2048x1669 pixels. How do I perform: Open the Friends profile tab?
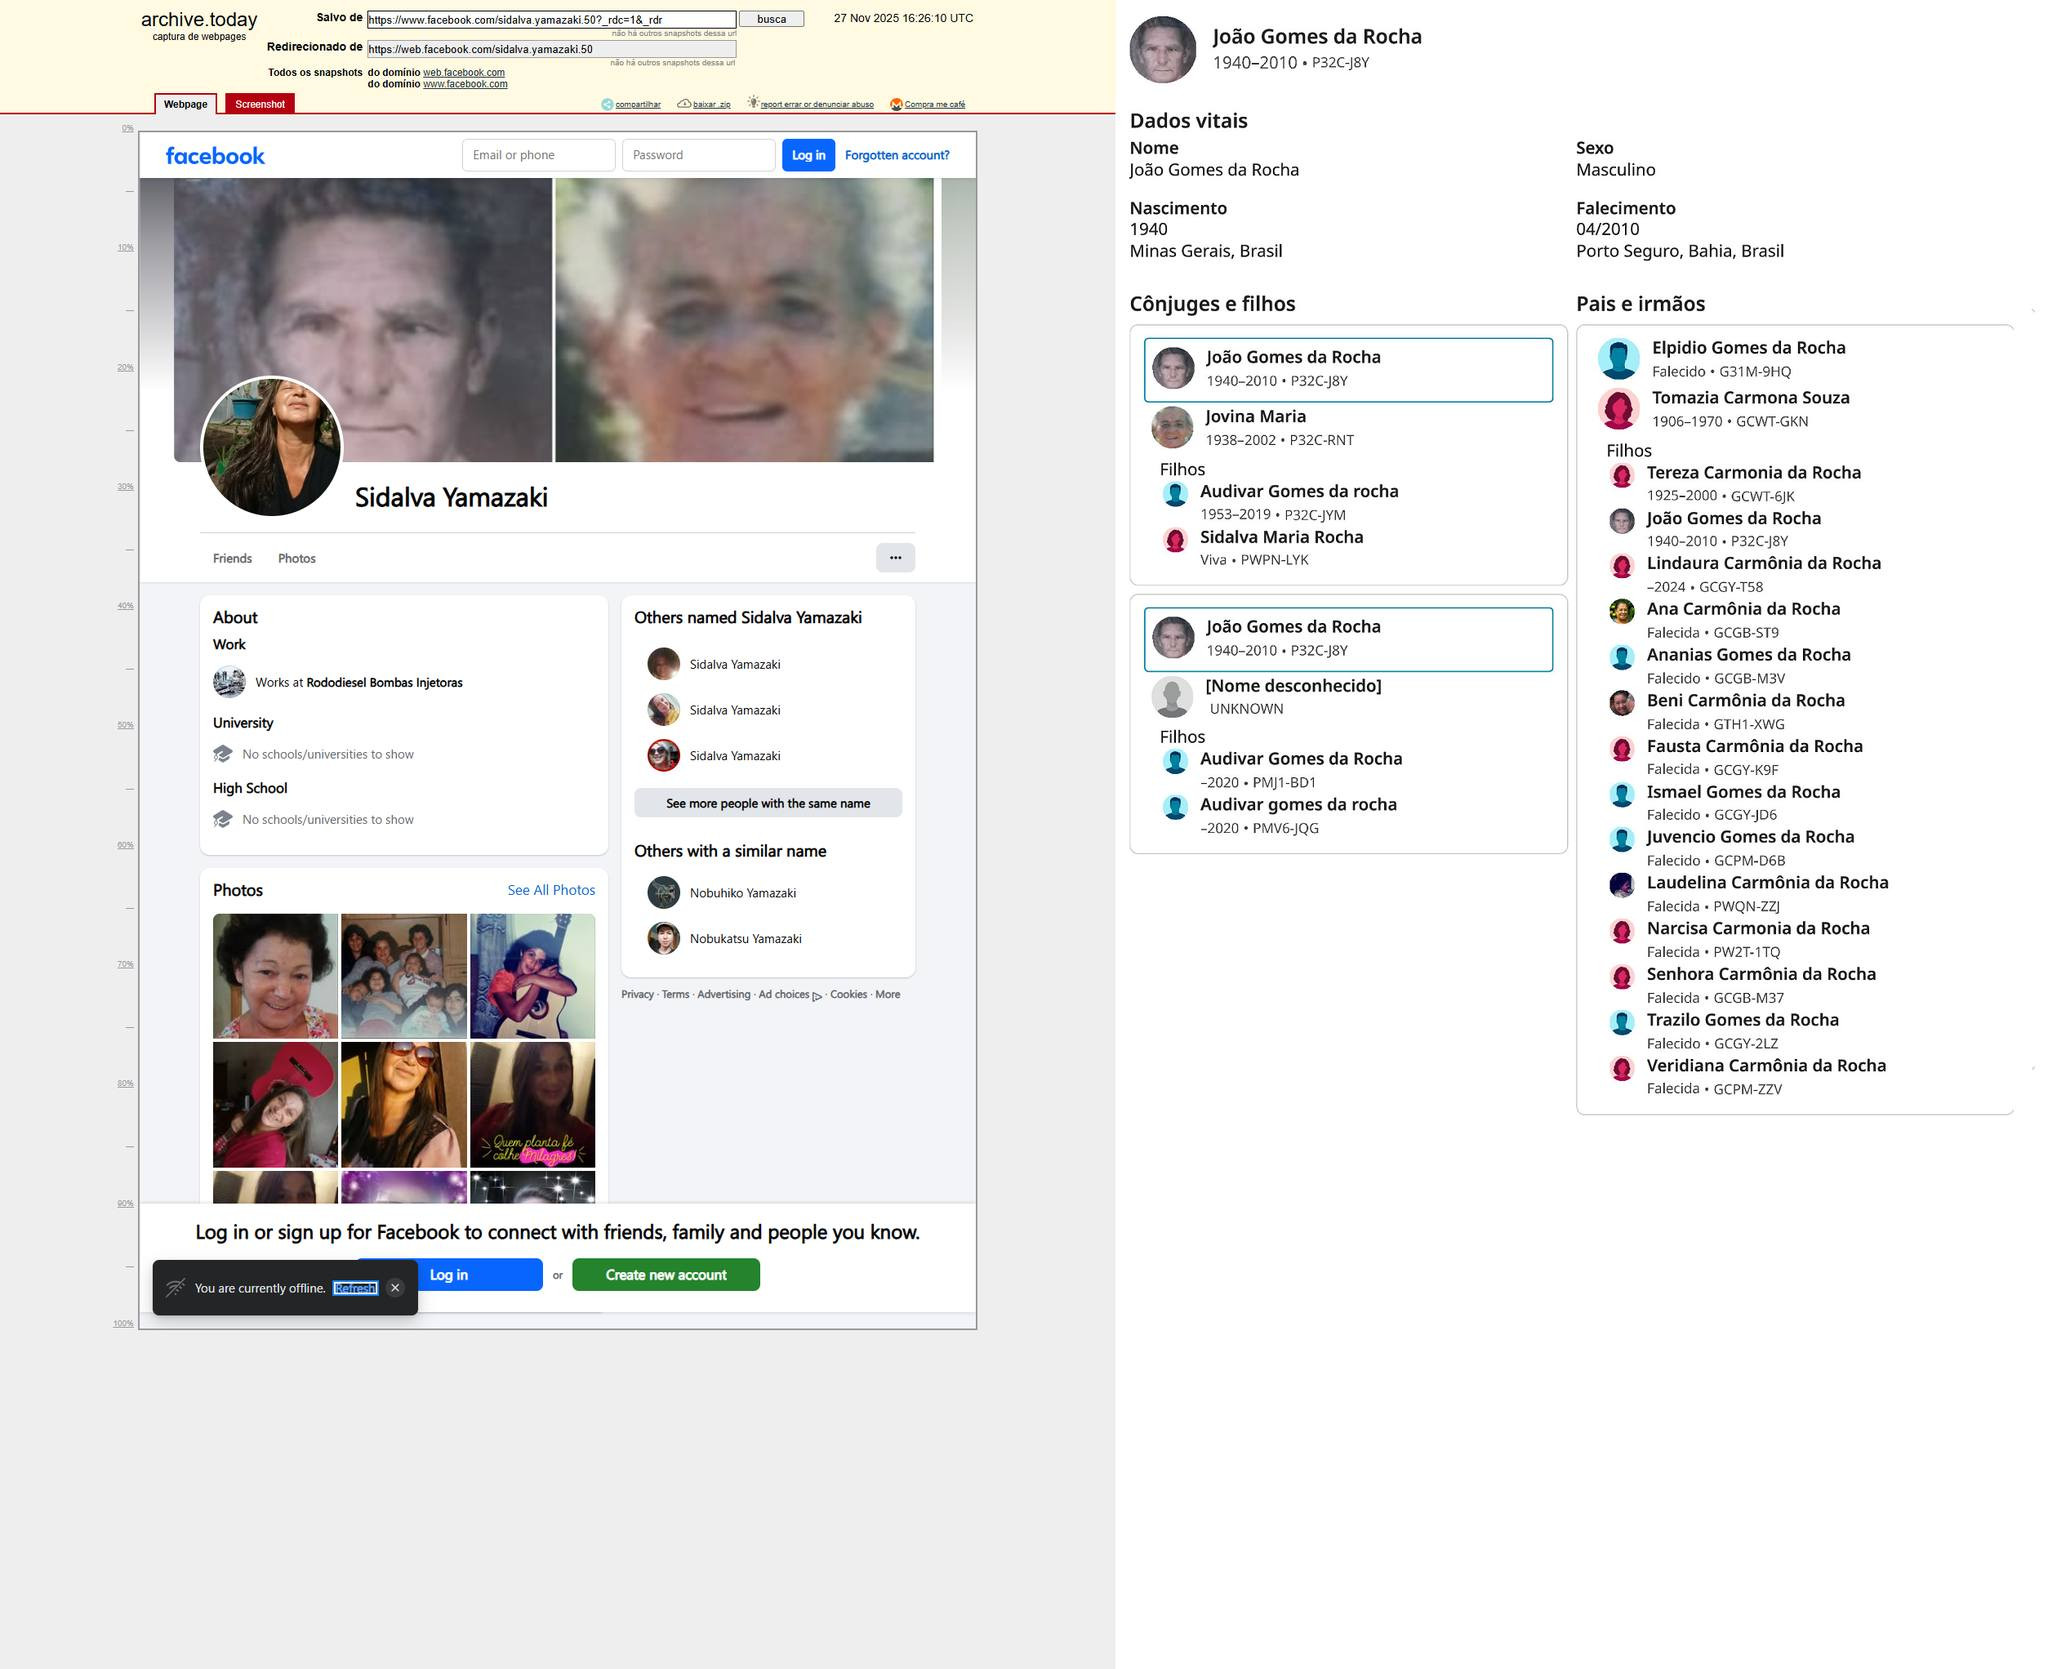232,559
